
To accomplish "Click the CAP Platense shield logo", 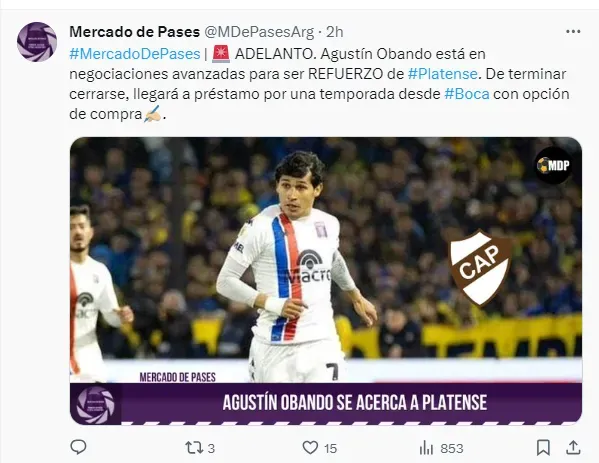I will tap(481, 267).
